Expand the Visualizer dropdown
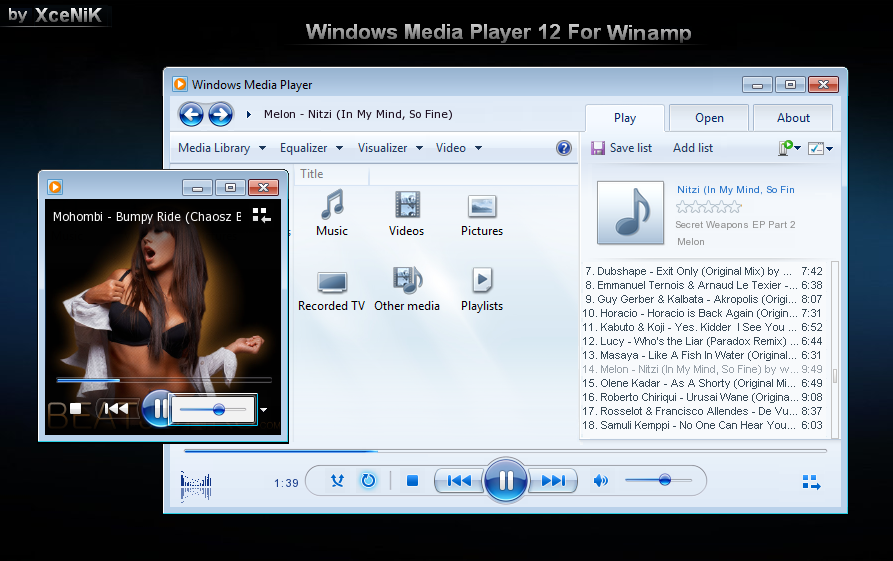The height and width of the screenshot is (561, 893). point(391,148)
